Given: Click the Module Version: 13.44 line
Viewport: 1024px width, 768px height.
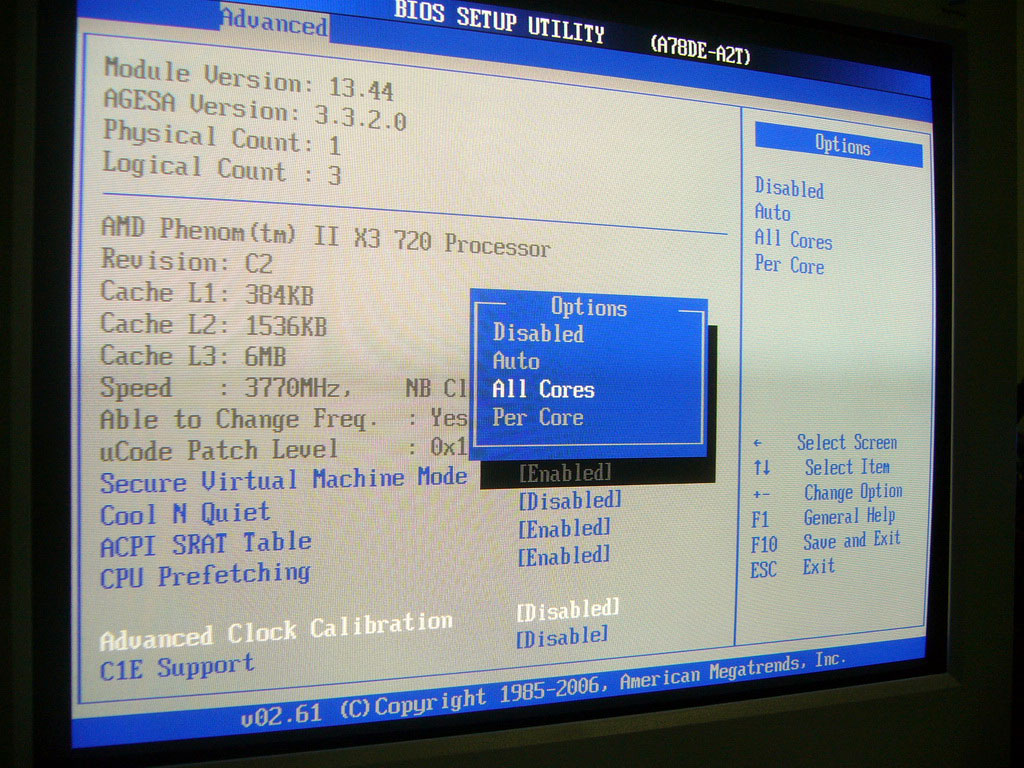Looking at the screenshot, I should pyautogui.click(x=249, y=79).
